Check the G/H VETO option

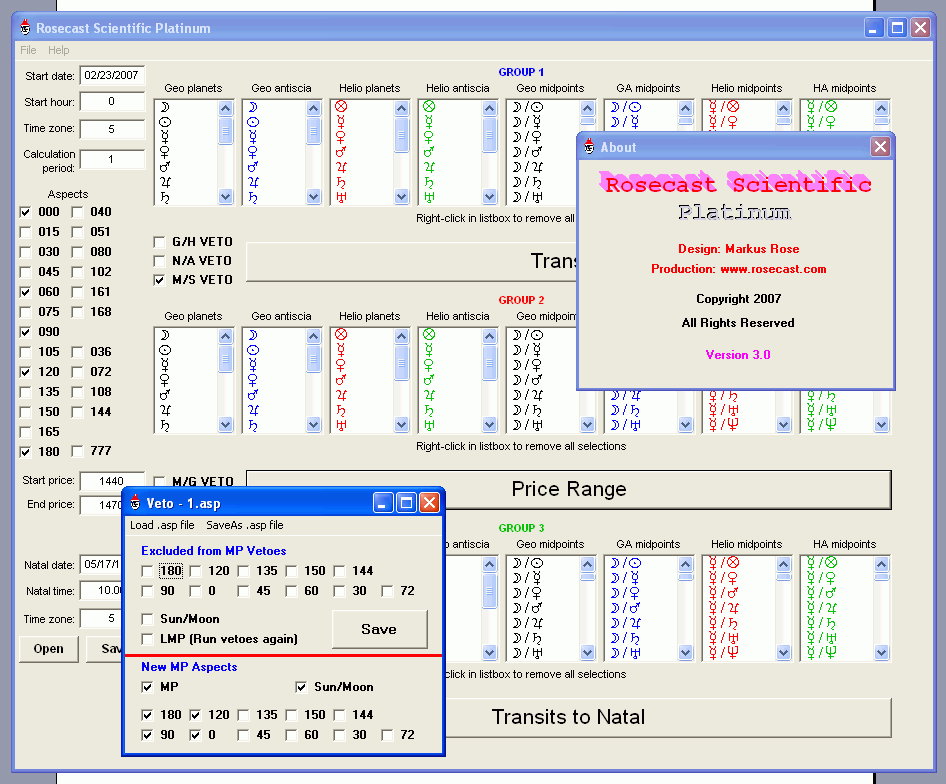[x=159, y=242]
